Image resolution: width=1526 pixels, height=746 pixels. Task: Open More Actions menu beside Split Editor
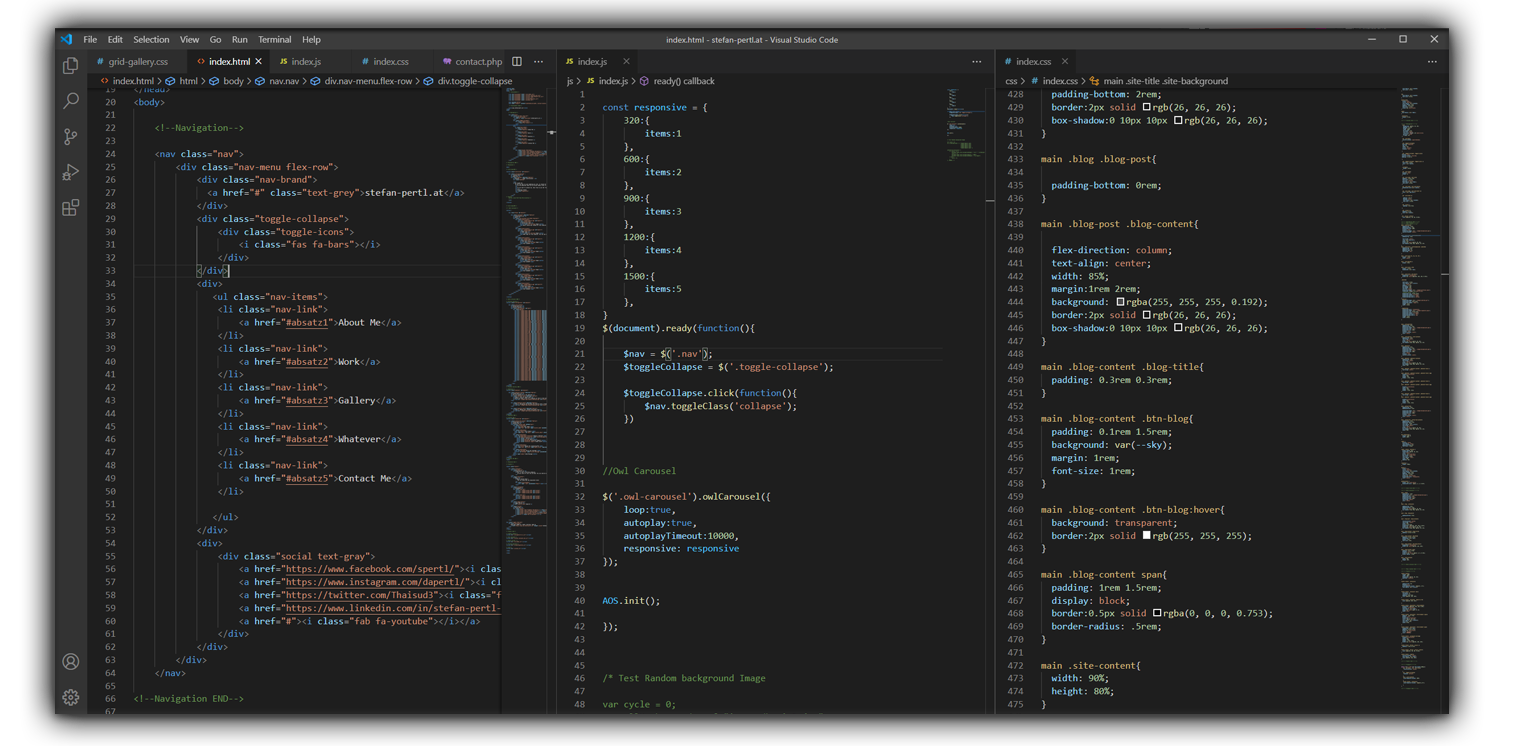(539, 62)
